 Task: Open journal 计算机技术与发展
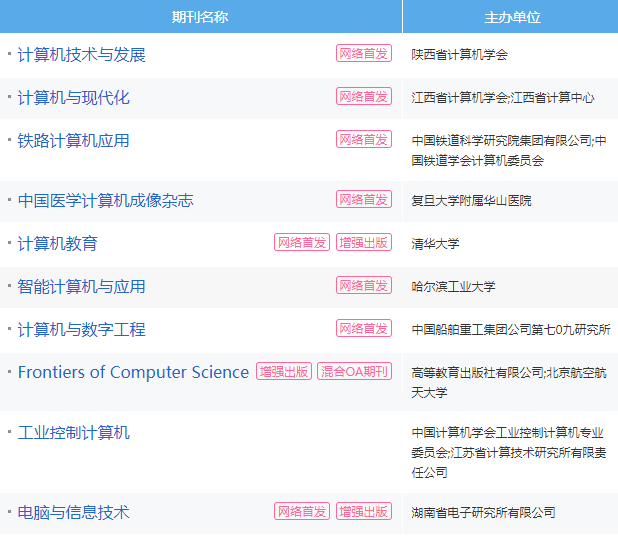(x=82, y=54)
